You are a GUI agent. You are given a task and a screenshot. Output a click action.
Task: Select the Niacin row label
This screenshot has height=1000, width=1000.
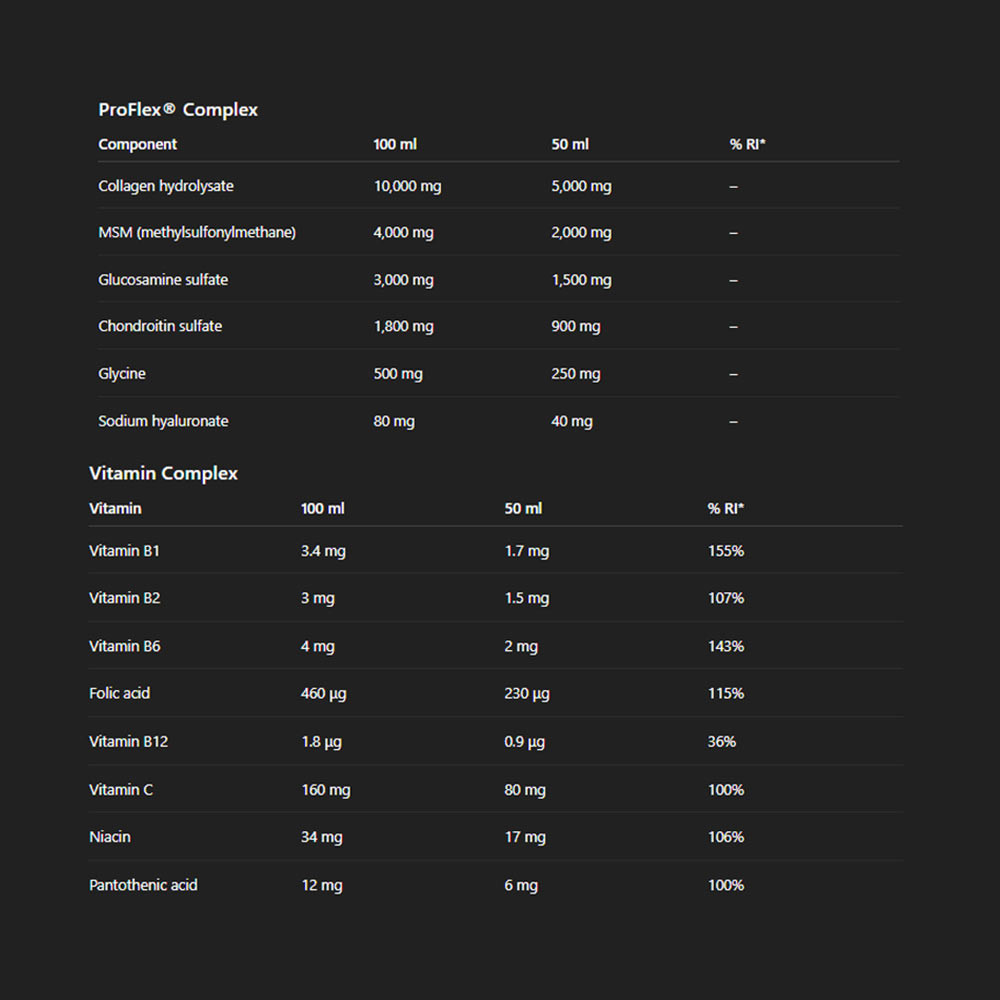coord(110,837)
